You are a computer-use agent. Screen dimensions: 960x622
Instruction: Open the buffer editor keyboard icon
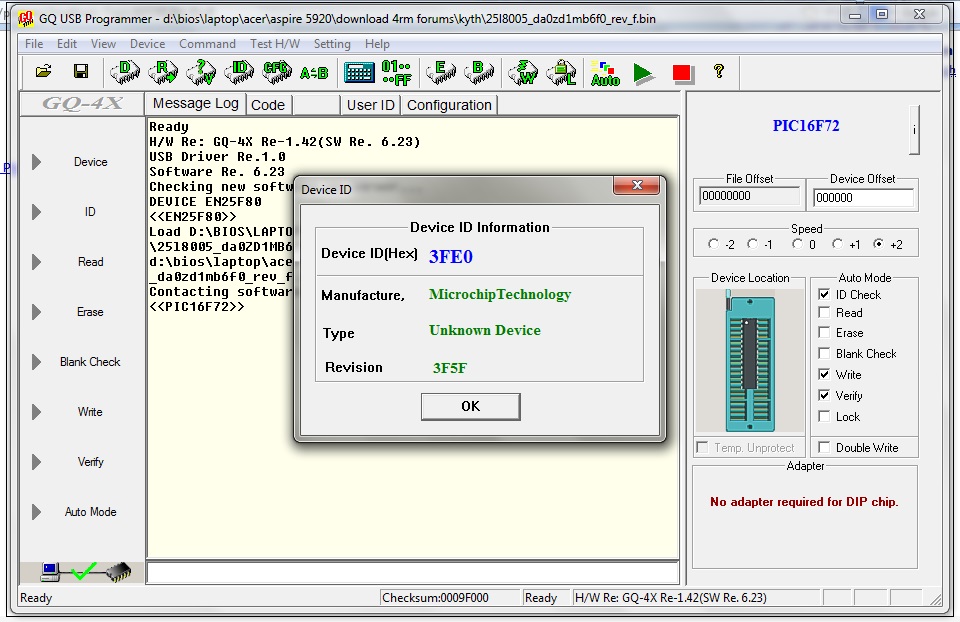[359, 72]
